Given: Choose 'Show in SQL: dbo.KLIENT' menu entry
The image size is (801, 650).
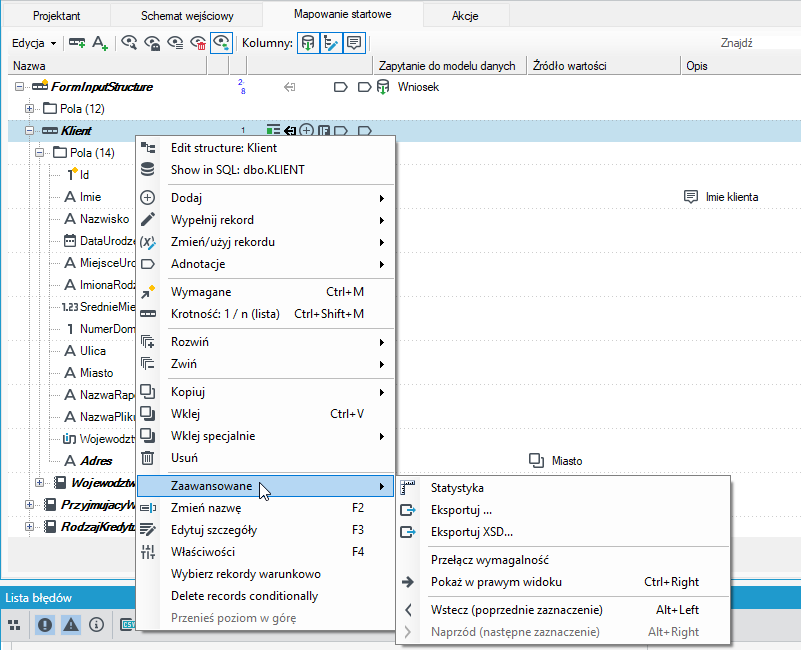Looking at the screenshot, I should pos(266,170).
